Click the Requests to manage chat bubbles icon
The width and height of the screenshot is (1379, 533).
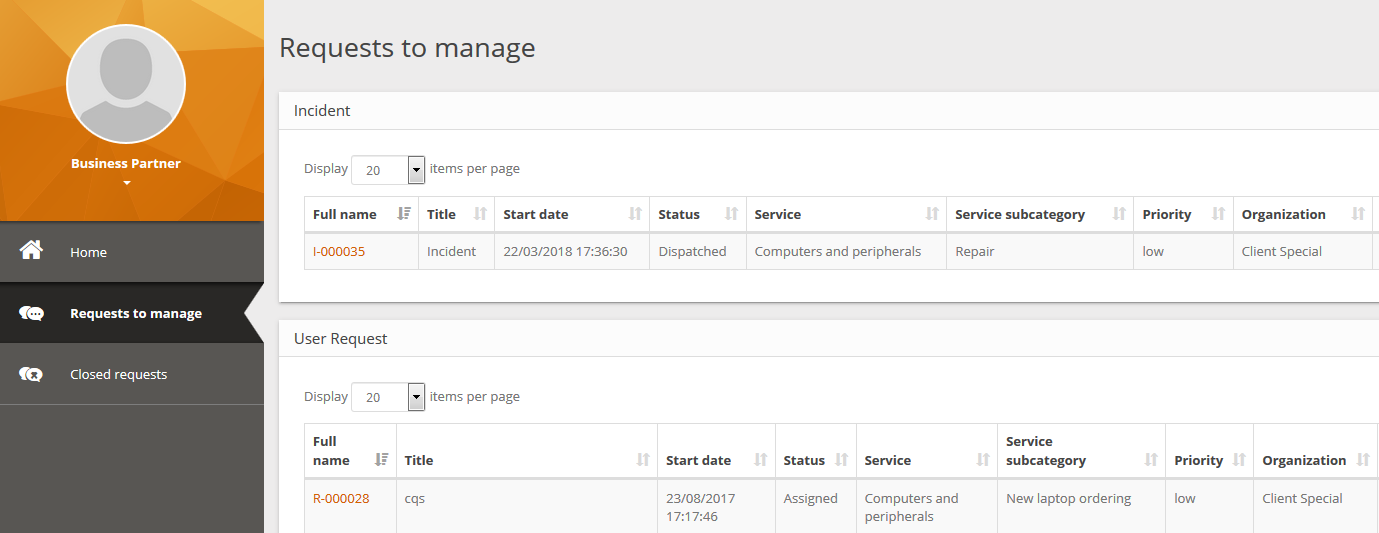[31, 313]
